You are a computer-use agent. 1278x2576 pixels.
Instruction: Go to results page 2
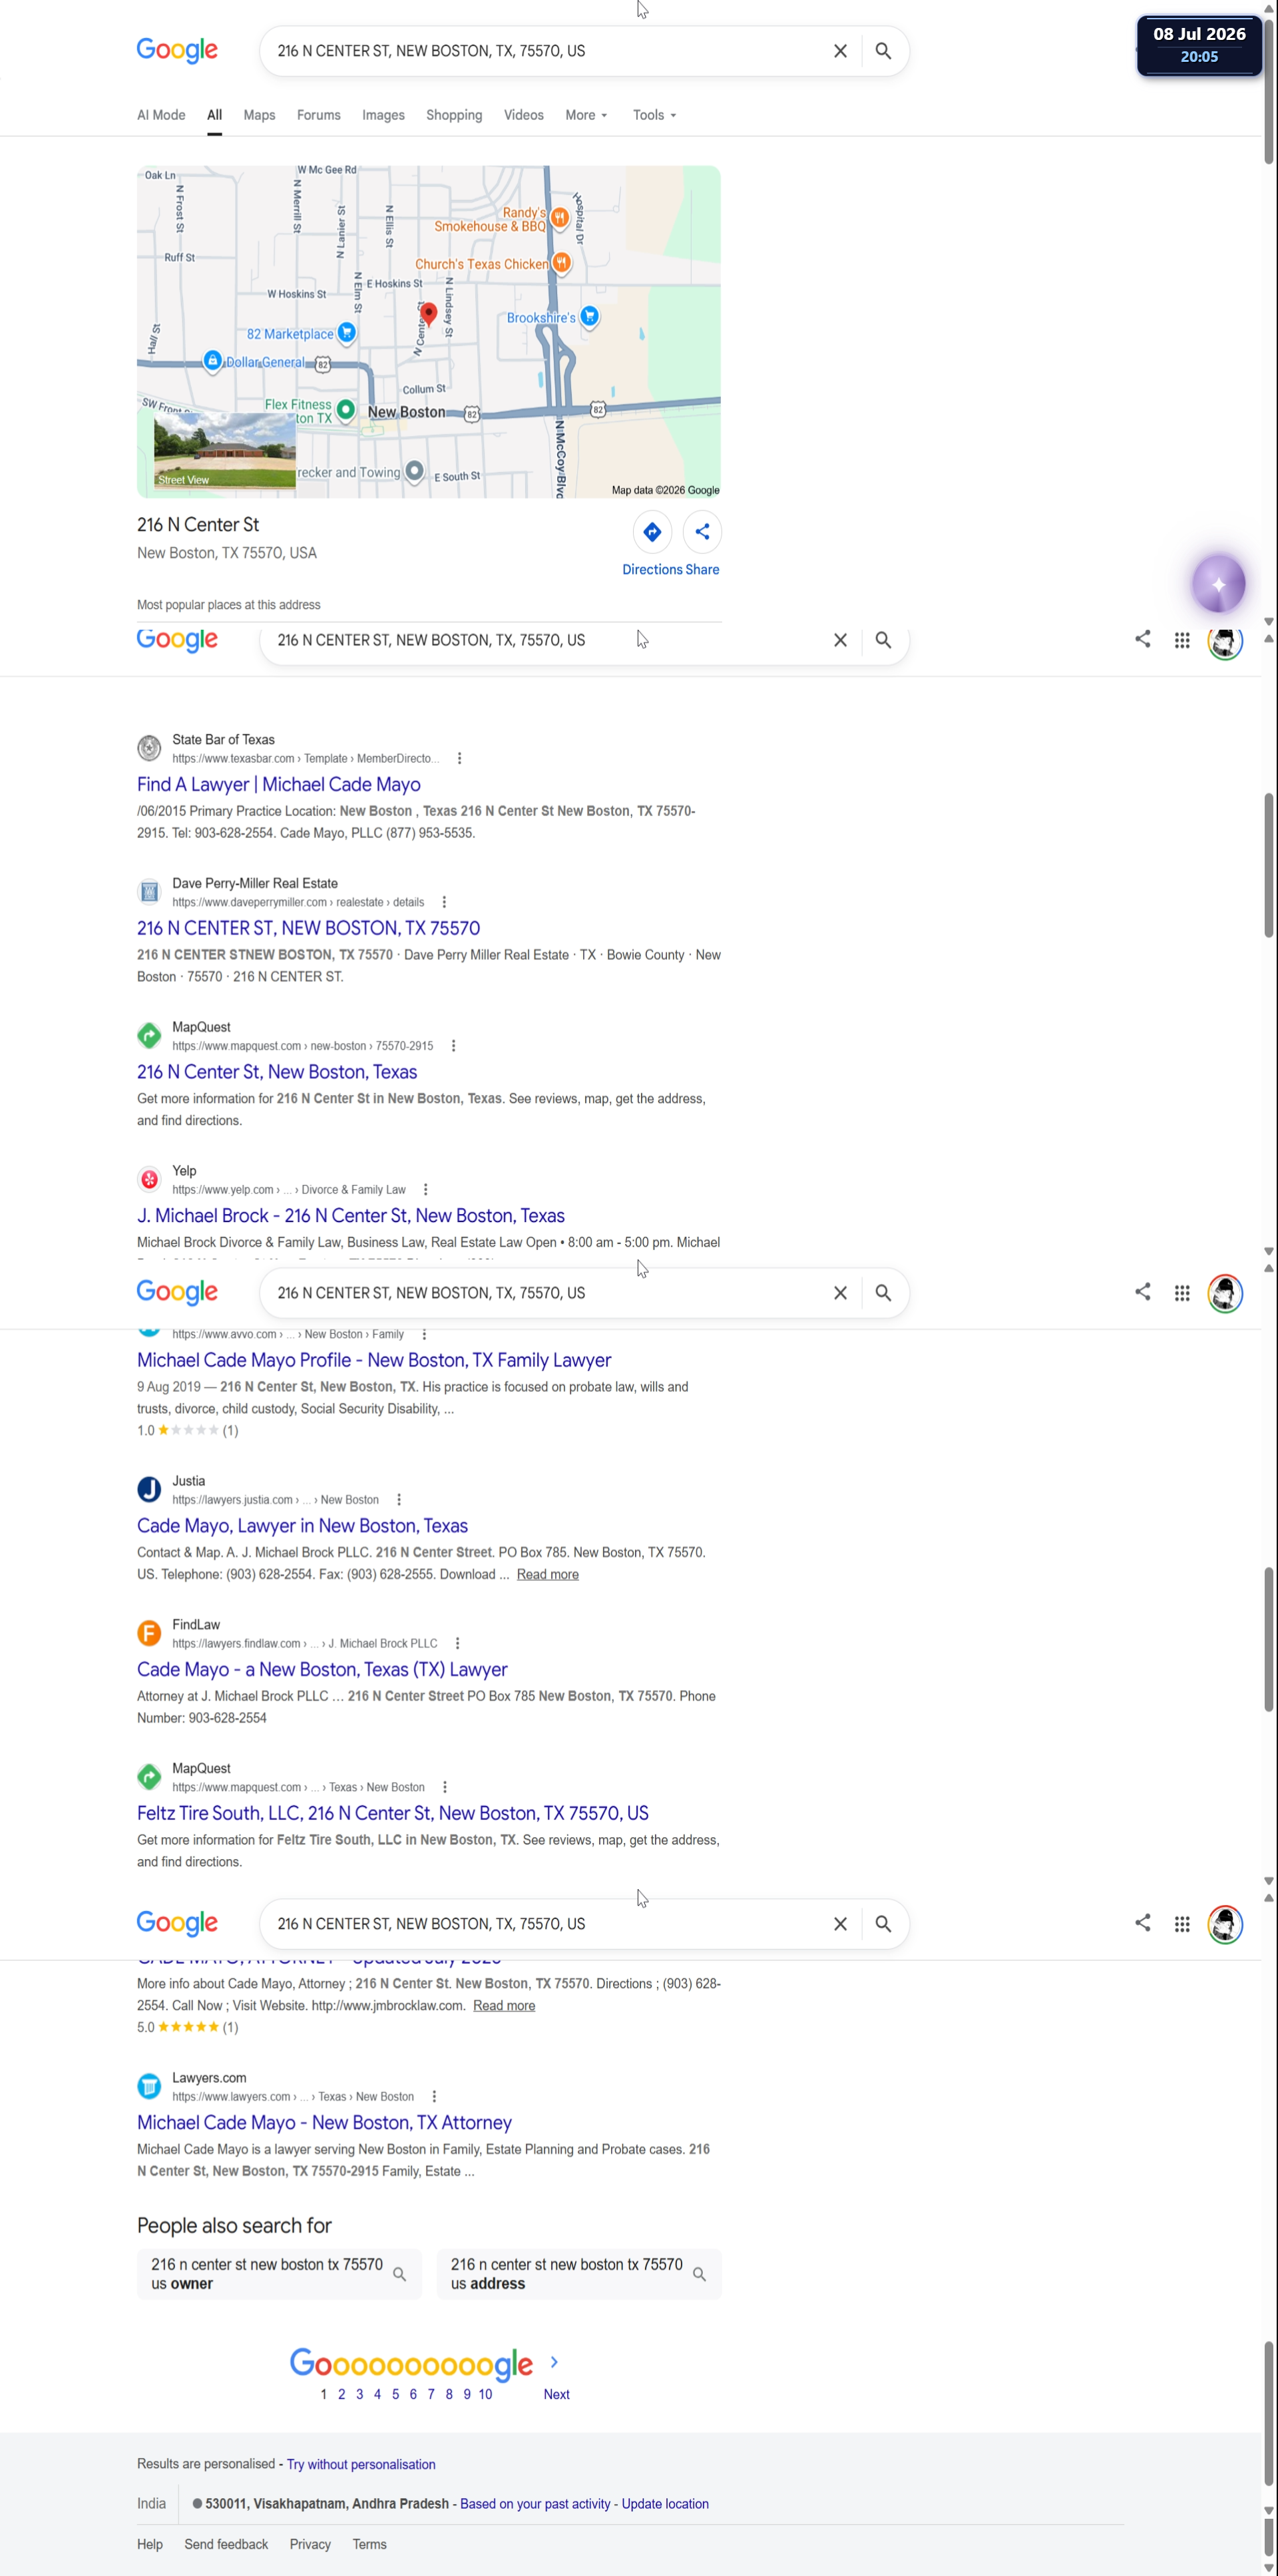point(342,2394)
